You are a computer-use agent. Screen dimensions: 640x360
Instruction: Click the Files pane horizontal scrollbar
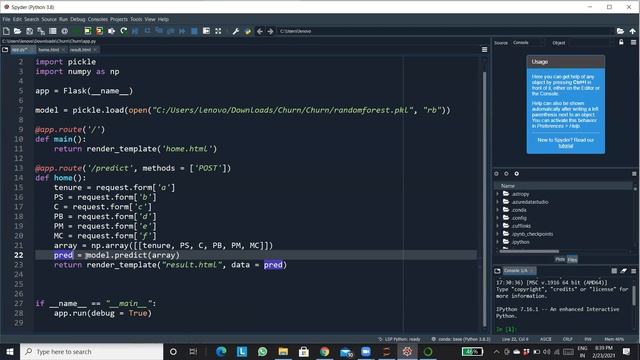[529, 251]
